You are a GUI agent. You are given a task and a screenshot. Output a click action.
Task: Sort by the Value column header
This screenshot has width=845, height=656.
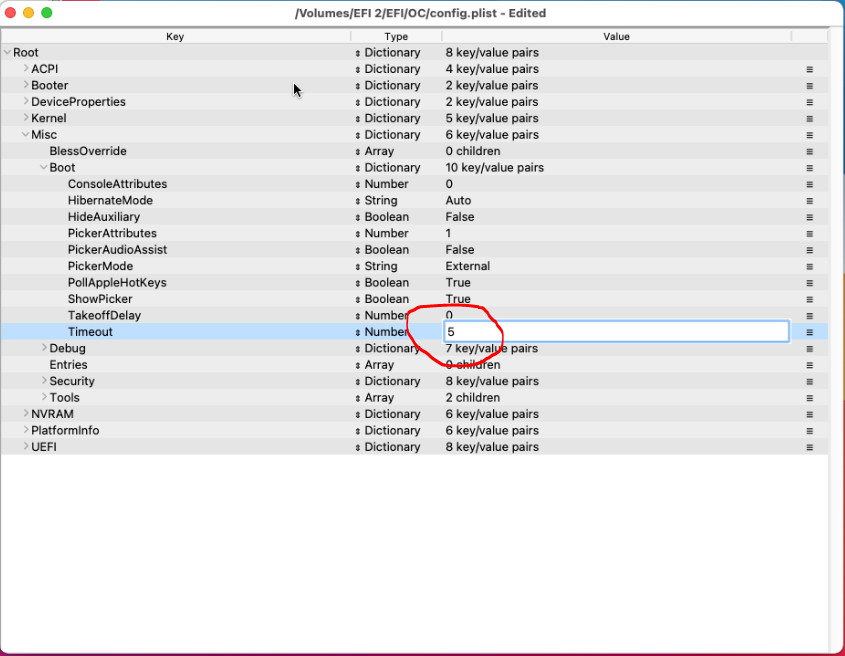[x=617, y=36]
